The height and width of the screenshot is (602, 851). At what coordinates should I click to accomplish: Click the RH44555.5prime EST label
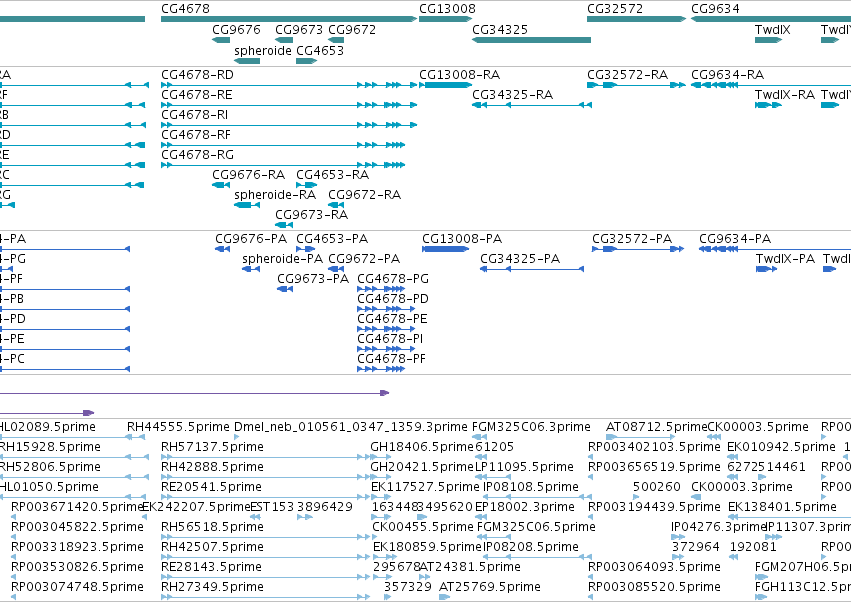tap(179, 427)
